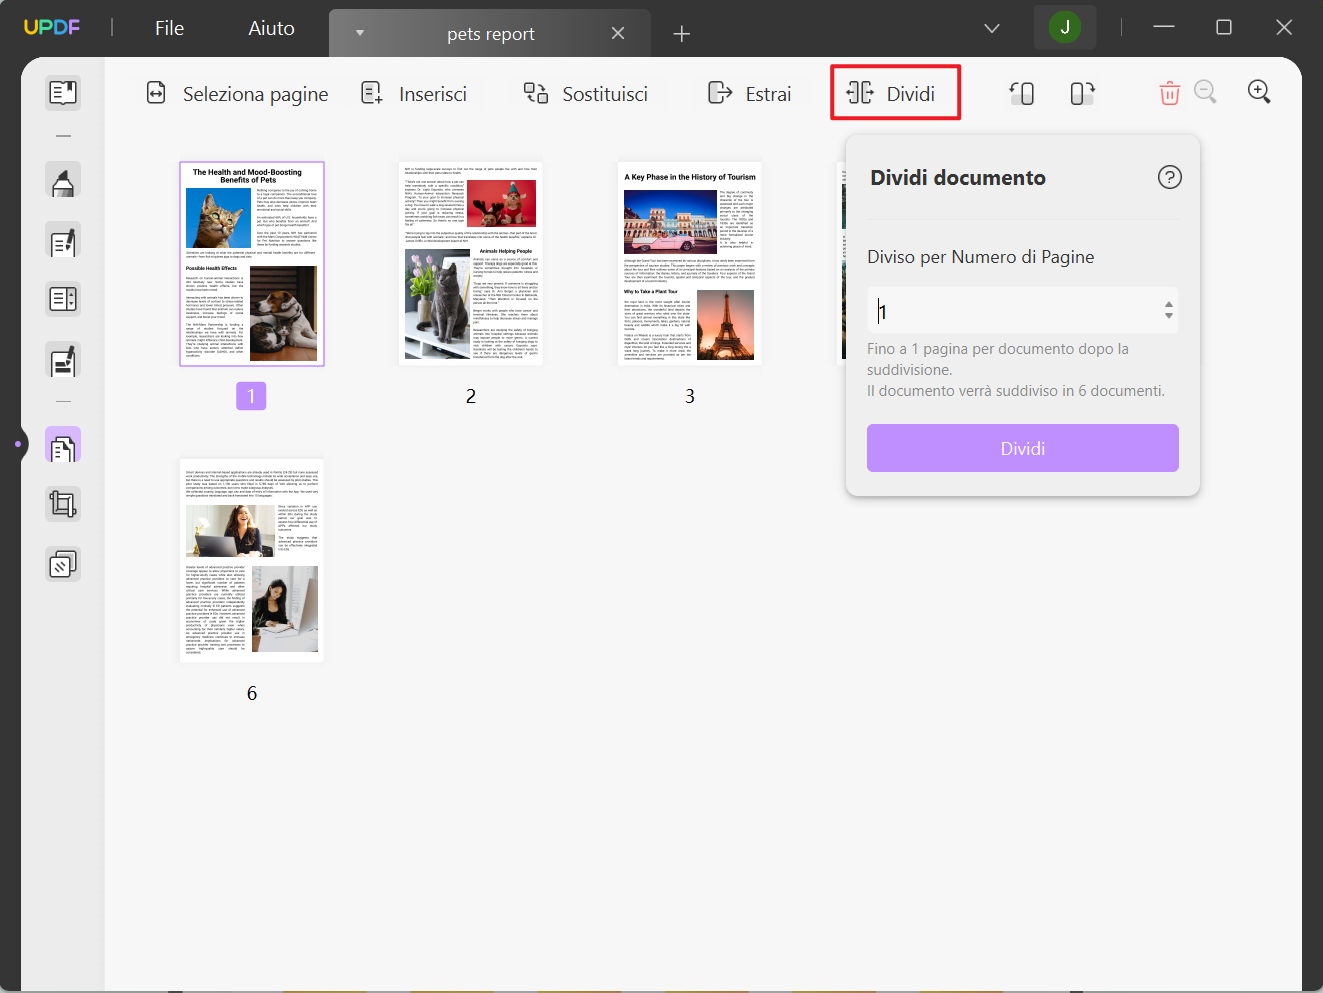Click Estrai in the top toolbar
Image resolution: width=1323 pixels, height=993 pixels.
[749, 92]
